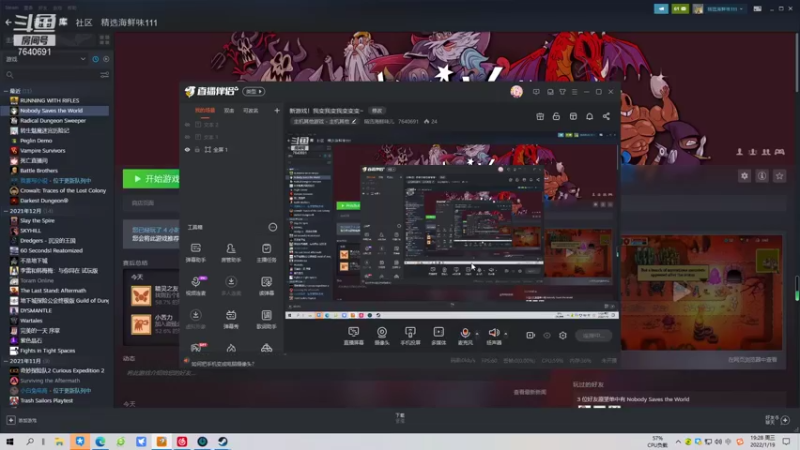The image size is (800, 450).
Task: Open the 弹幕秀 tool in toolbox
Action: 231,319
